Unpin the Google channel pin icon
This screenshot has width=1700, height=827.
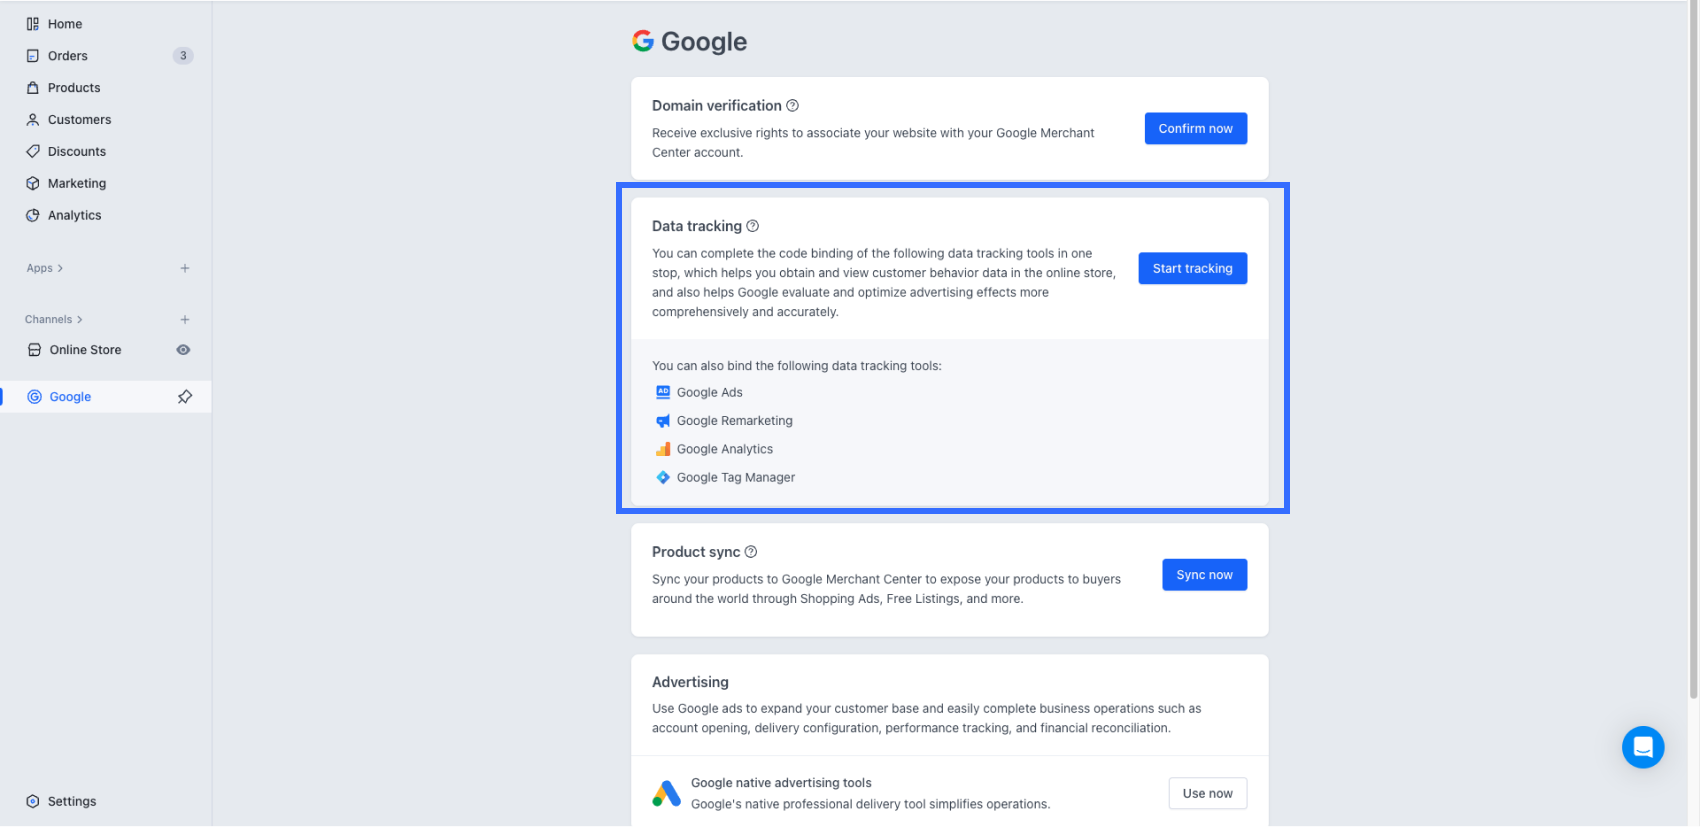tap(185, 397)
